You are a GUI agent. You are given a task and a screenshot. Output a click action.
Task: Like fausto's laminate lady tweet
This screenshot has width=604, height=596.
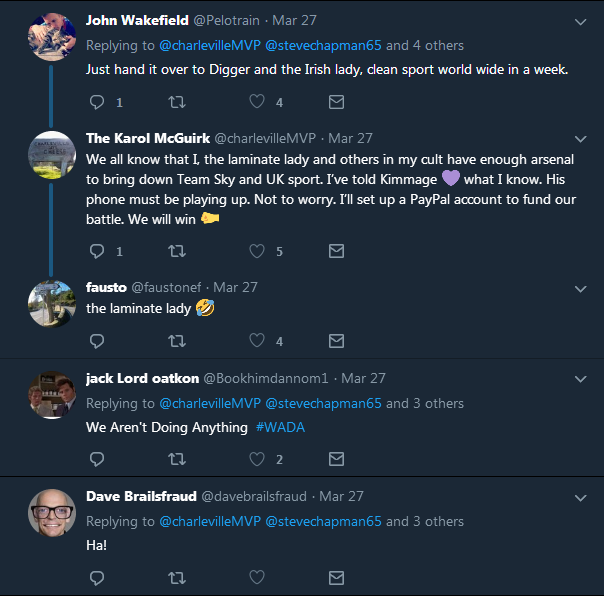click(257, 341)
